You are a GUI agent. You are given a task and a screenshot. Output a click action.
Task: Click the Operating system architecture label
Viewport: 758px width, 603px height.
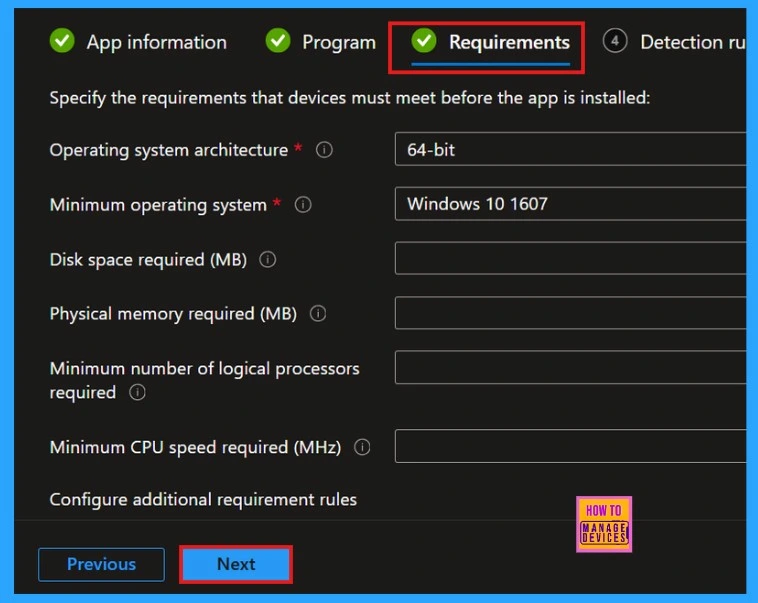click(x=169, y=150)
